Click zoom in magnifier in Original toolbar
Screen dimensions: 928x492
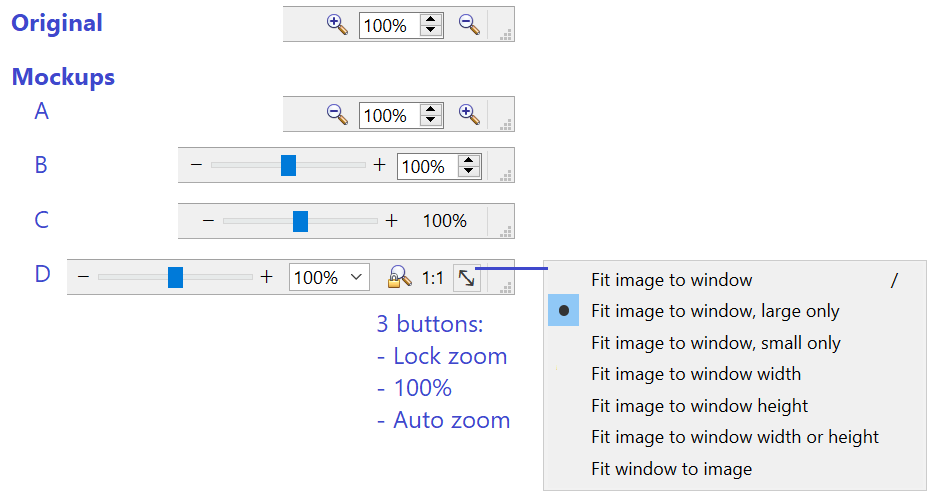[337, 24]
